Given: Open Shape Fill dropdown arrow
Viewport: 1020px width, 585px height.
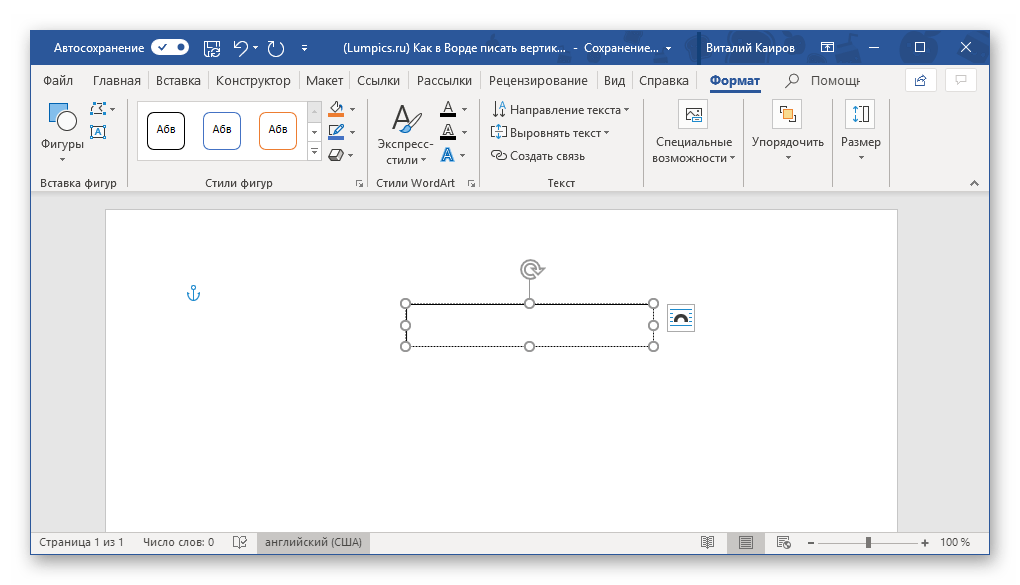Looking at the screenshot, I should click(x=353, y=109).
